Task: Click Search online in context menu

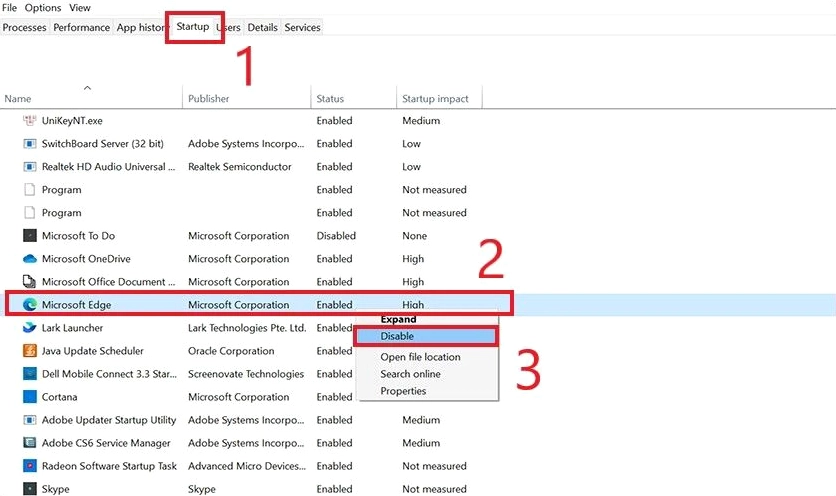Action: [x=410, y=374]
